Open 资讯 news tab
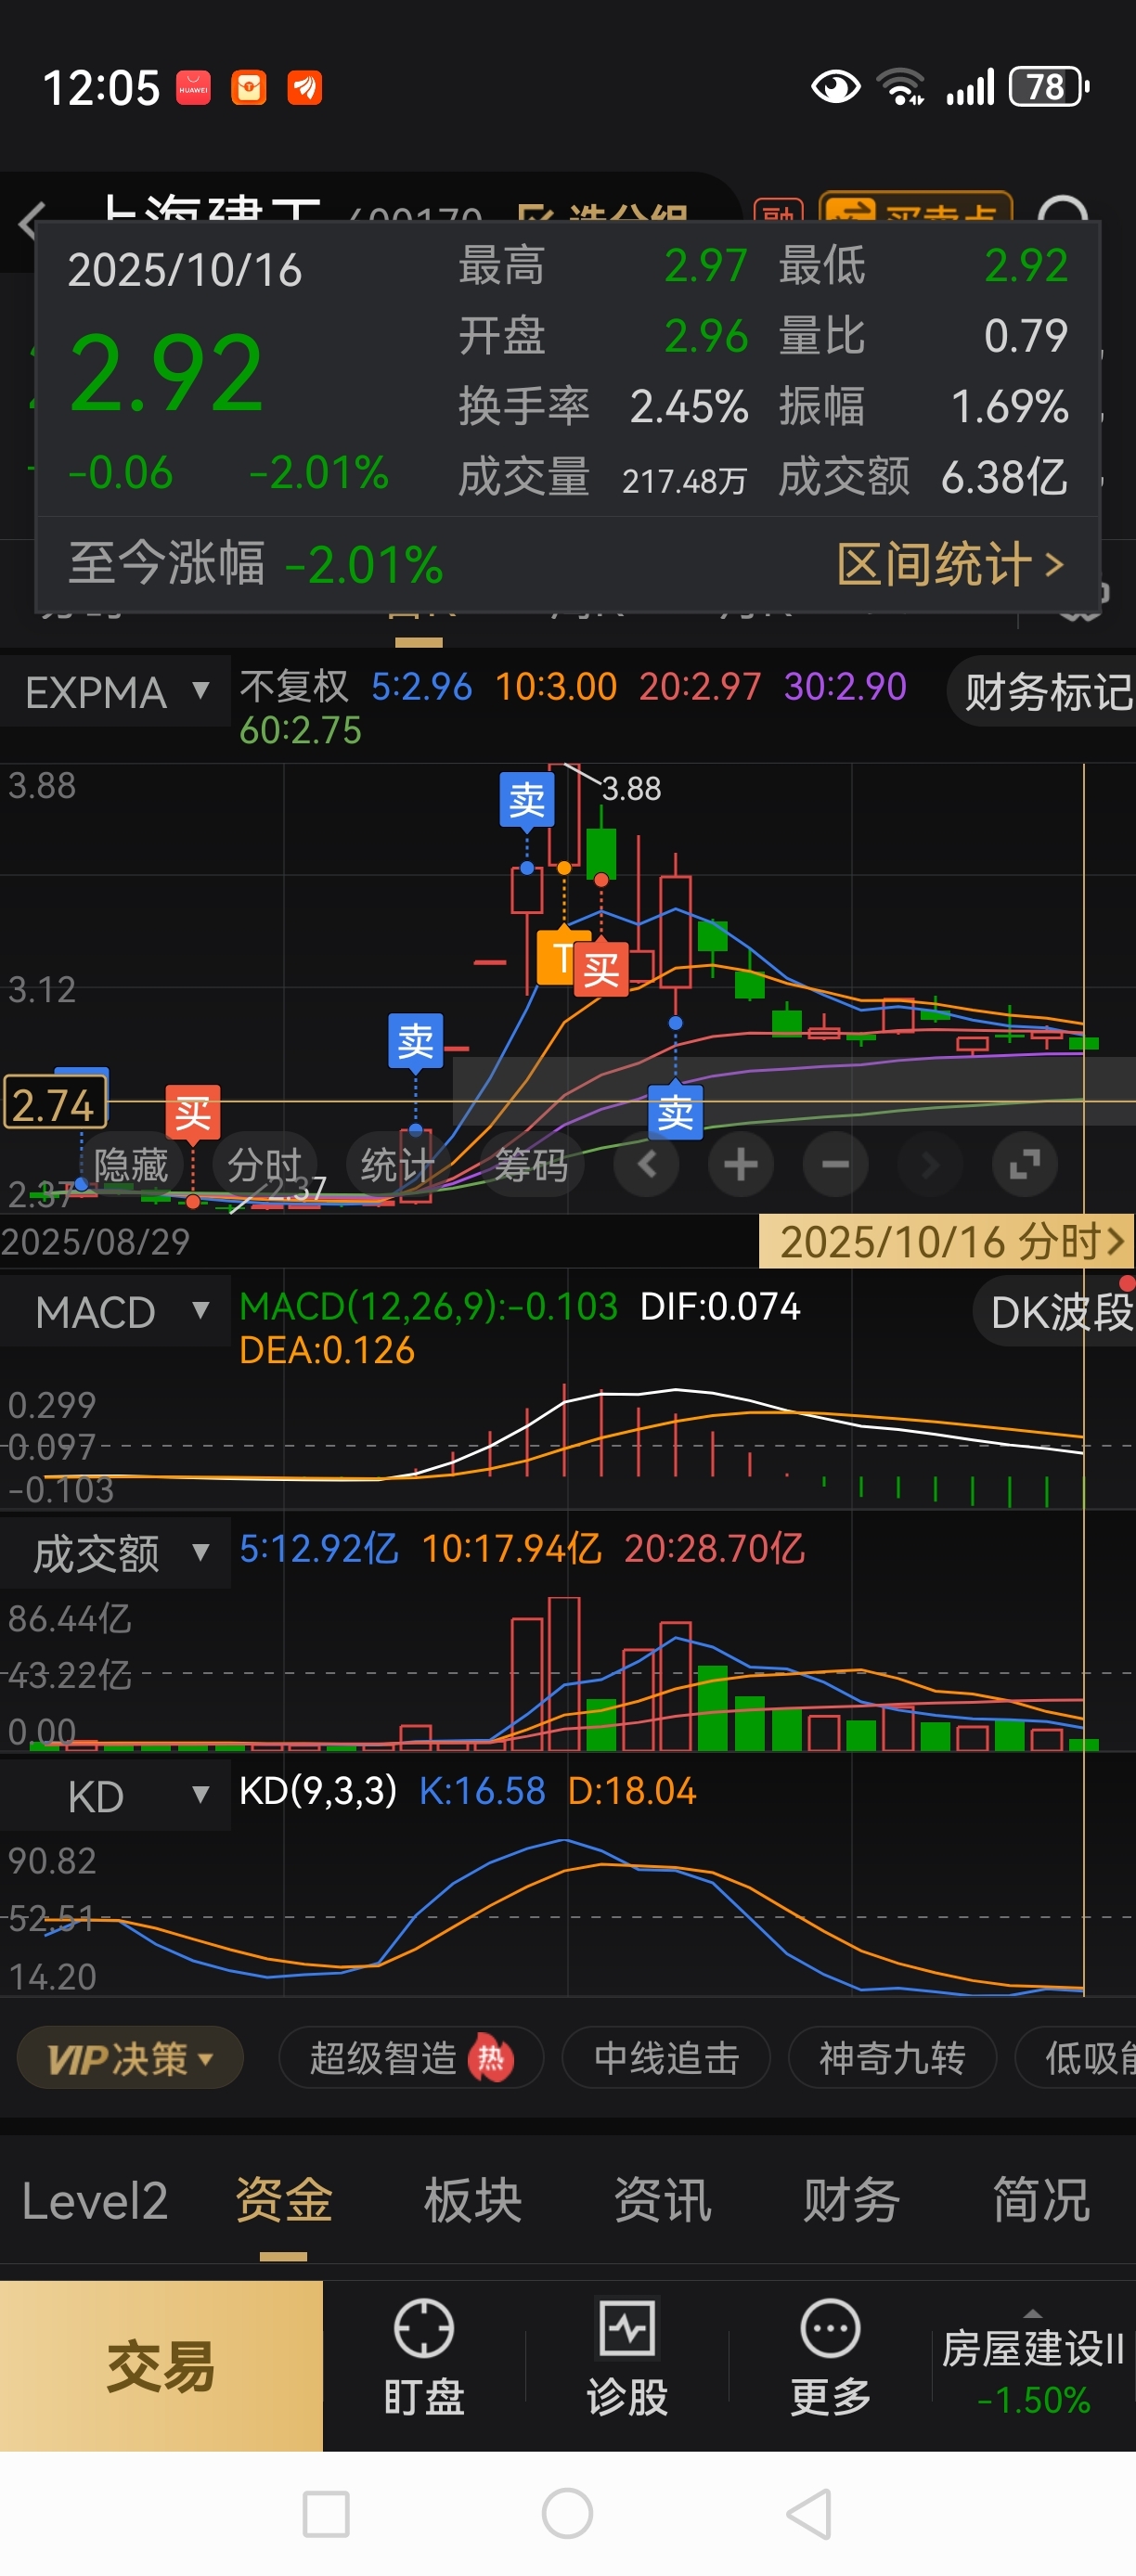1136x2576 pixels. pos(662,2201)
